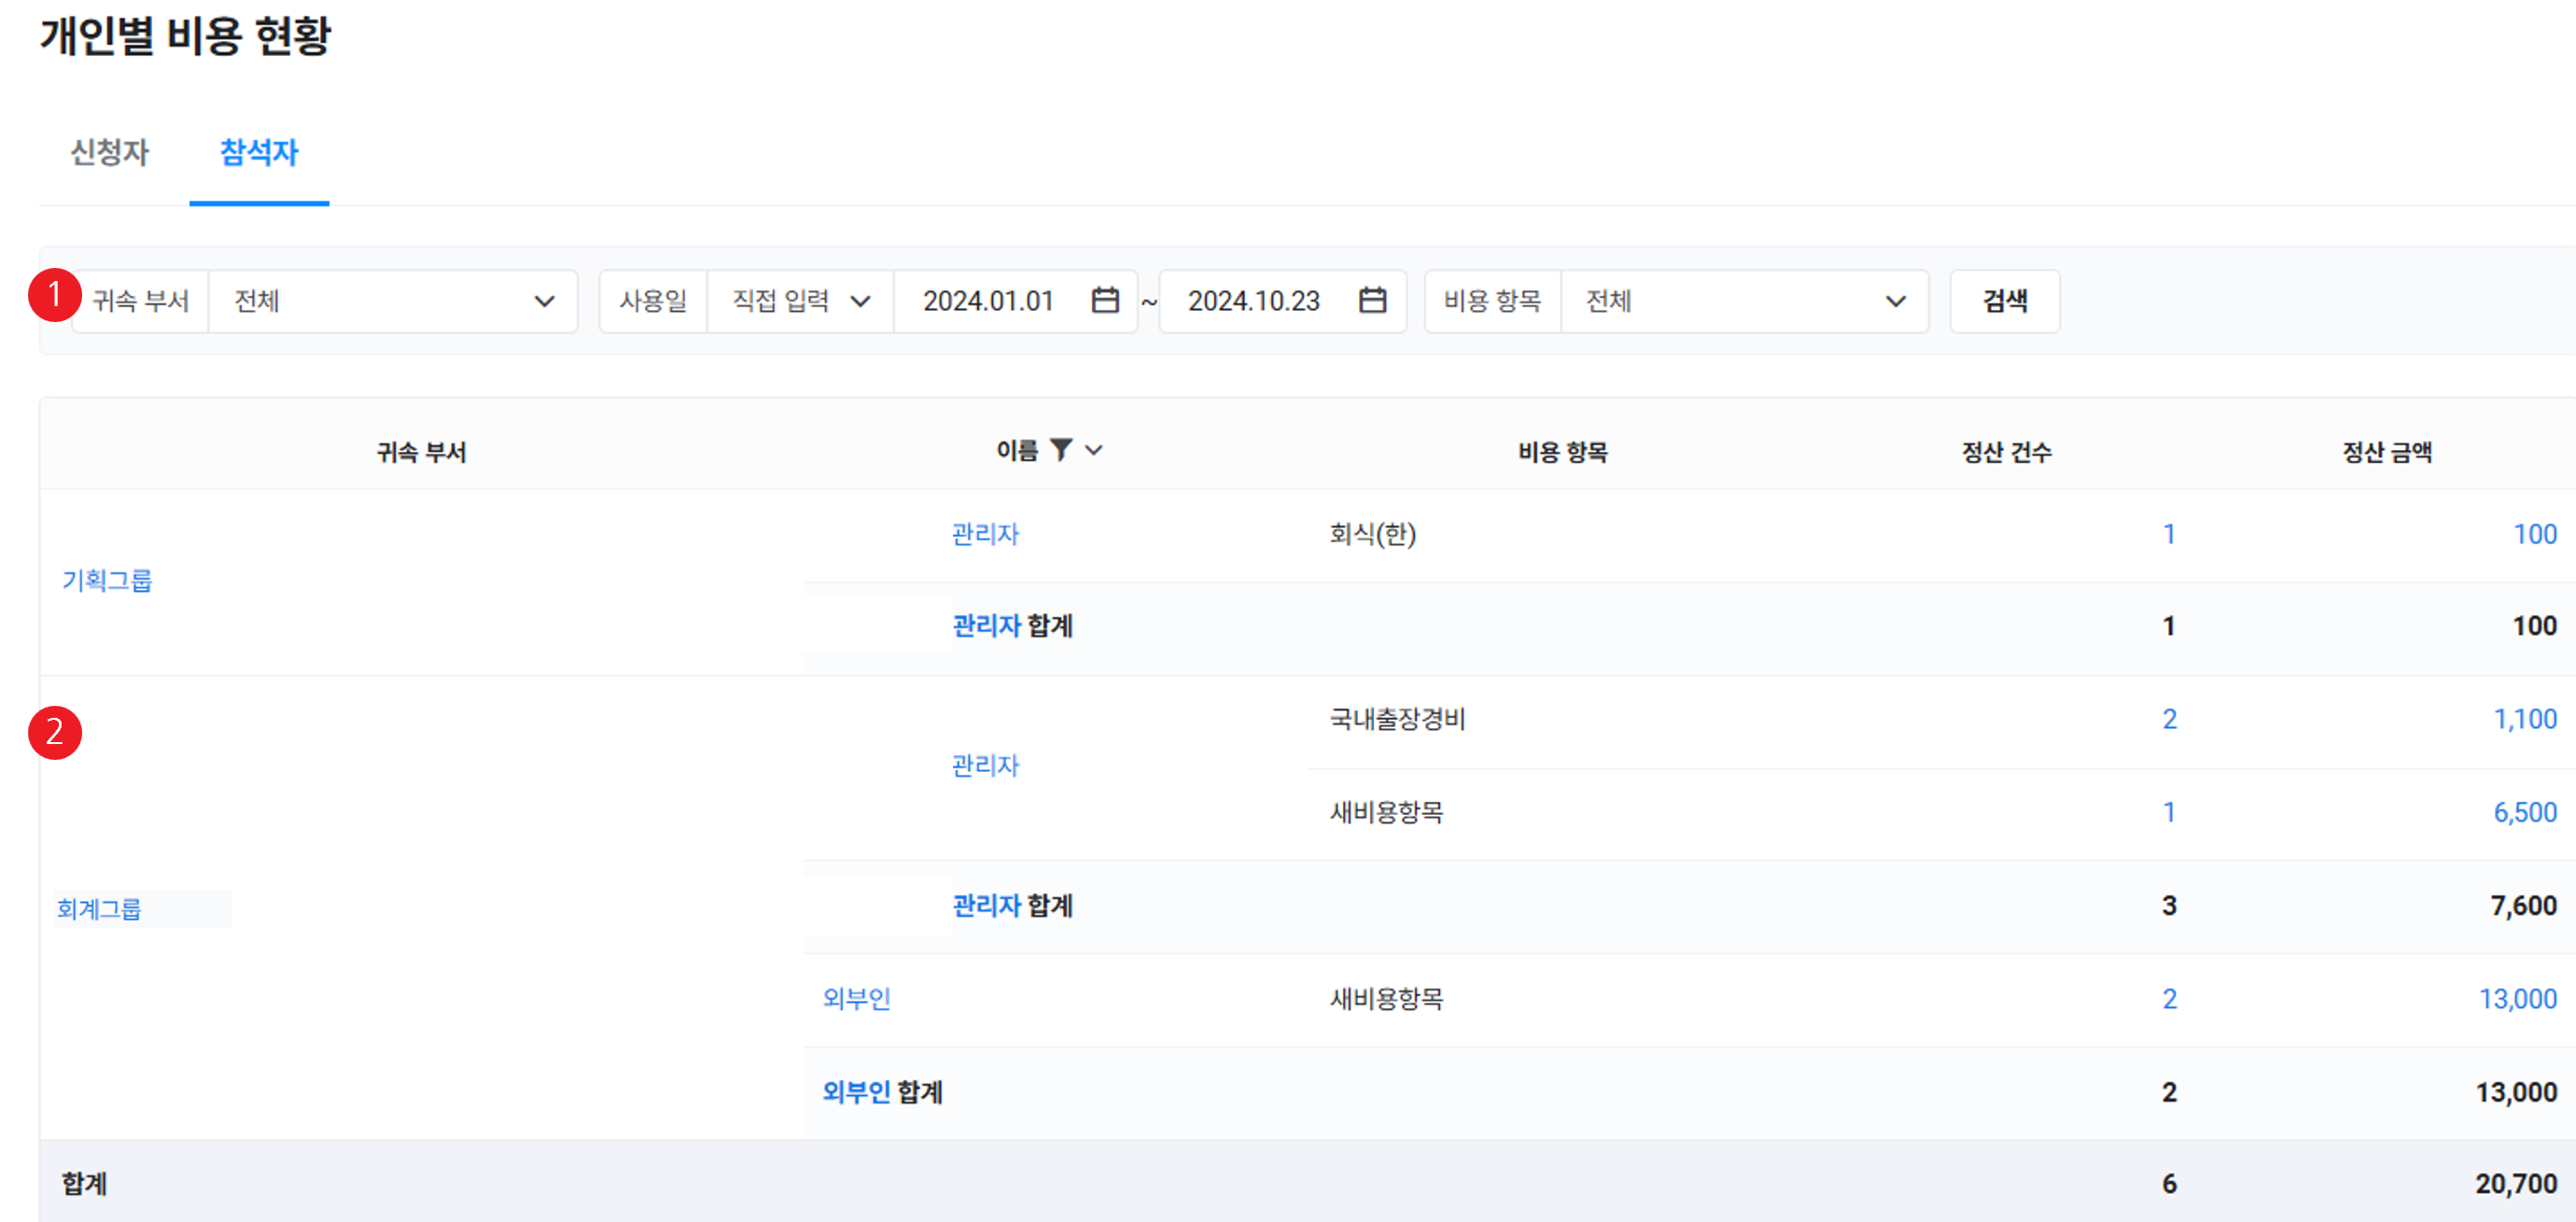Click the 외부인 name link

[856, 998]
